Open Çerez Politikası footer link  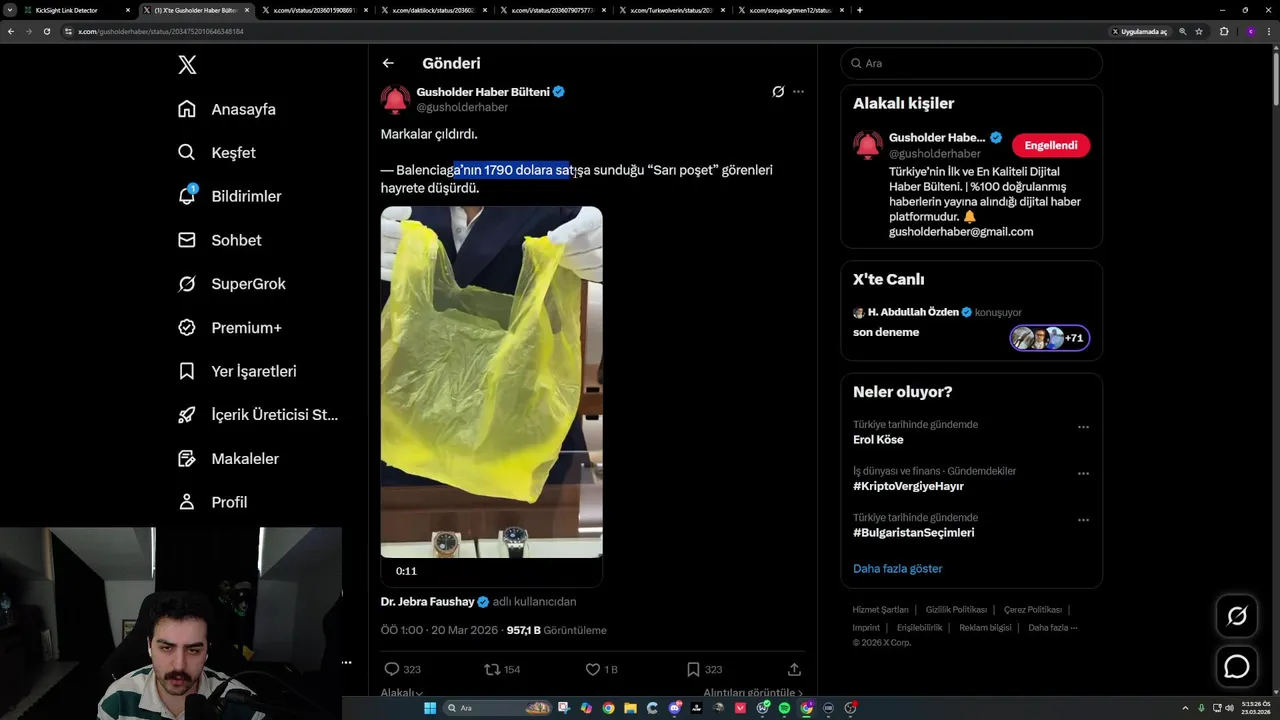1032,610
